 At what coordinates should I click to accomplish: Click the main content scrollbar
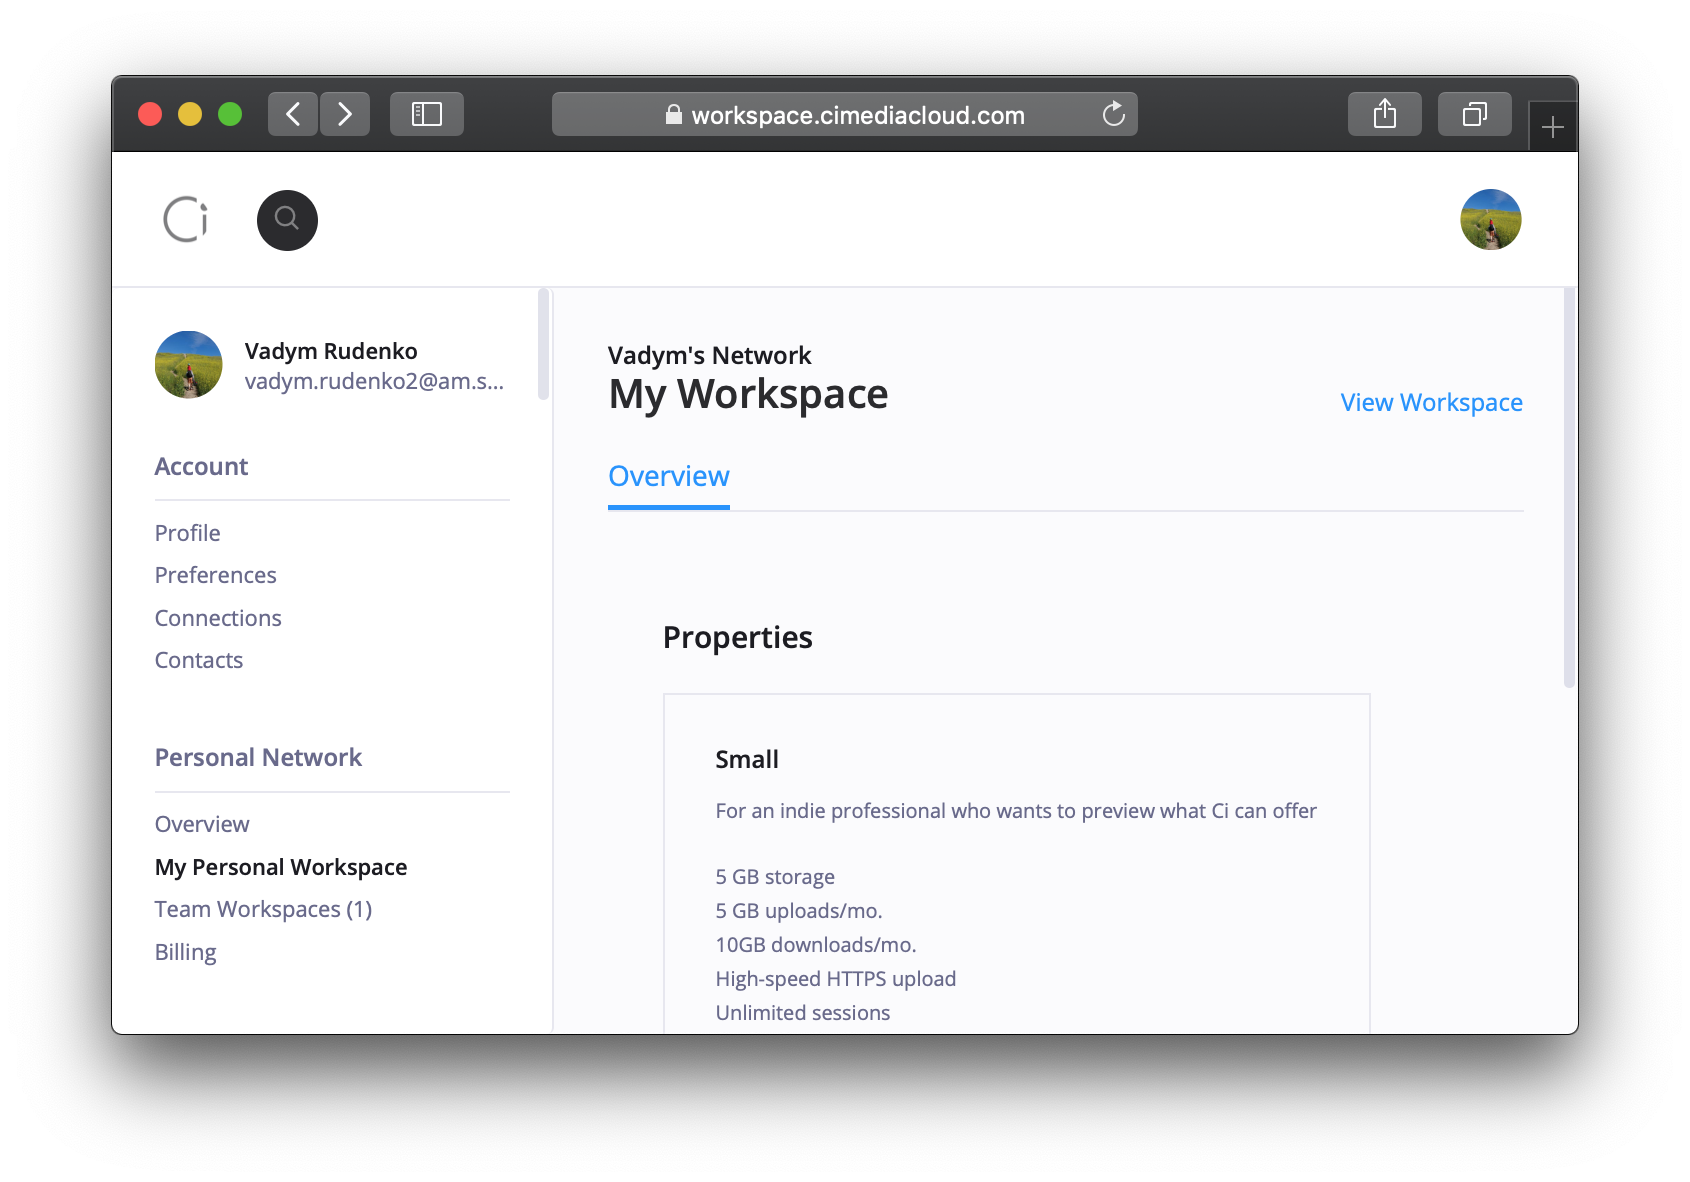pyautogui.click(x=1569, y=487)
